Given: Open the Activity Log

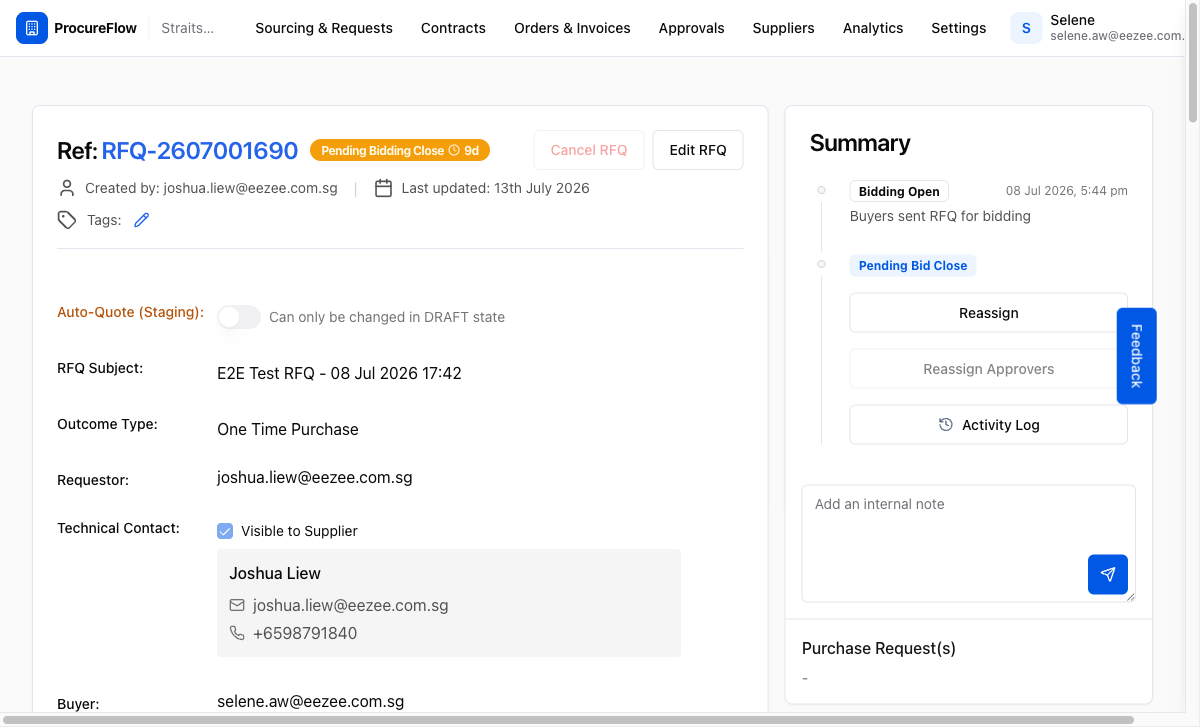Looking at the screenshot, I should pyautogui.click(x=988, y=425).
